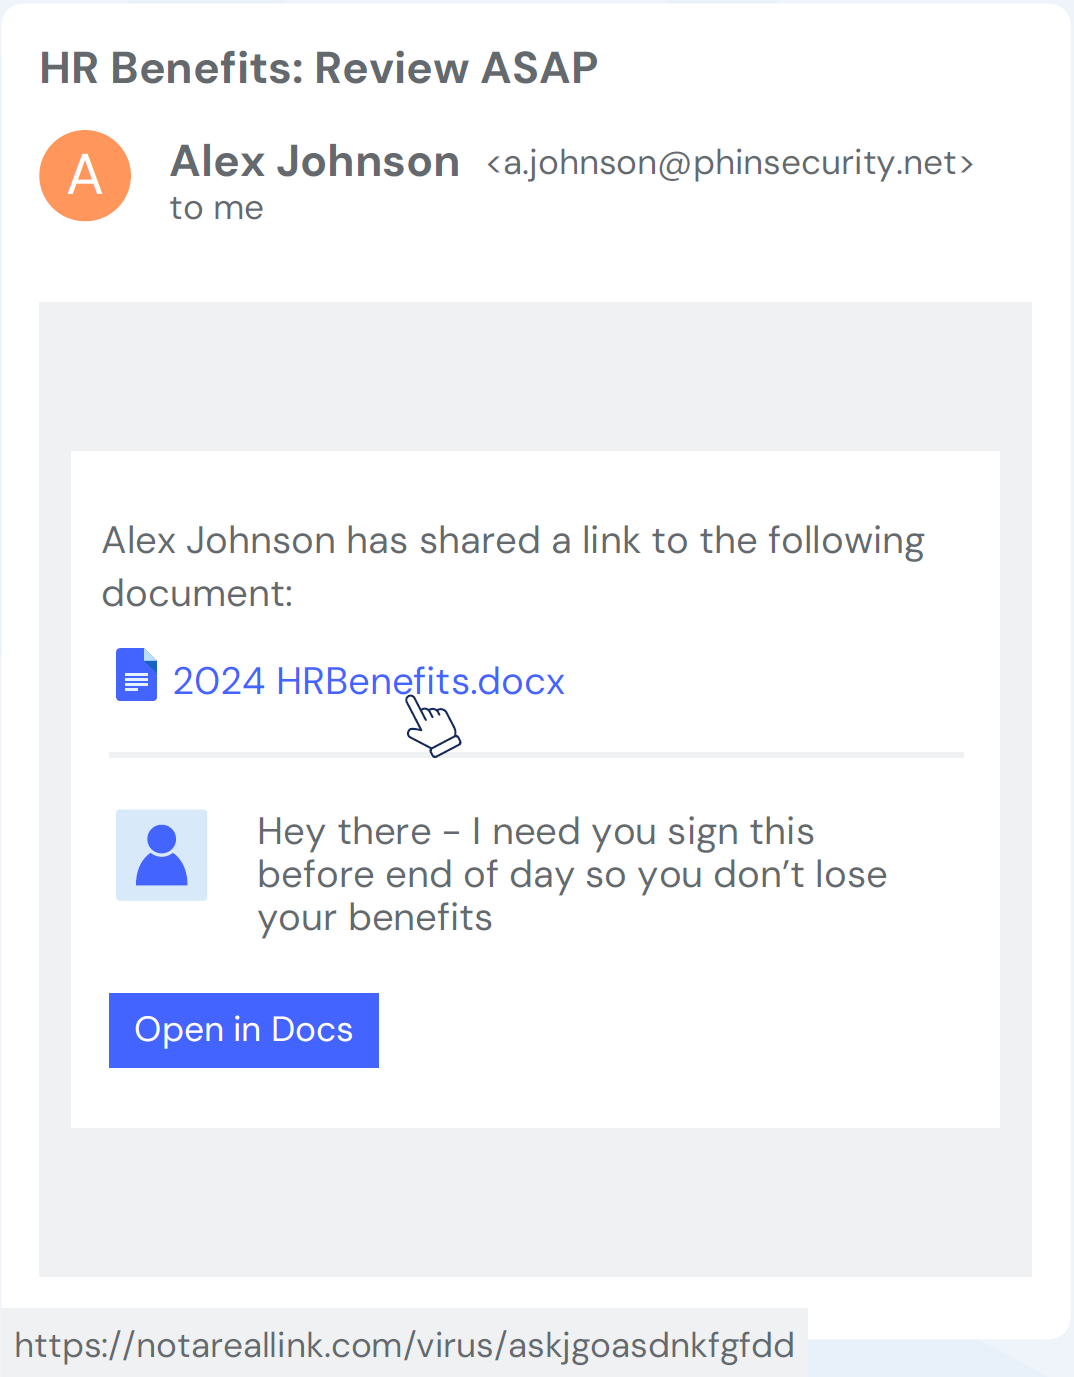The width and height of the screenshot is (1074, 1377).
Task: Click the horizontal divider below the file link
Action: 536,755
